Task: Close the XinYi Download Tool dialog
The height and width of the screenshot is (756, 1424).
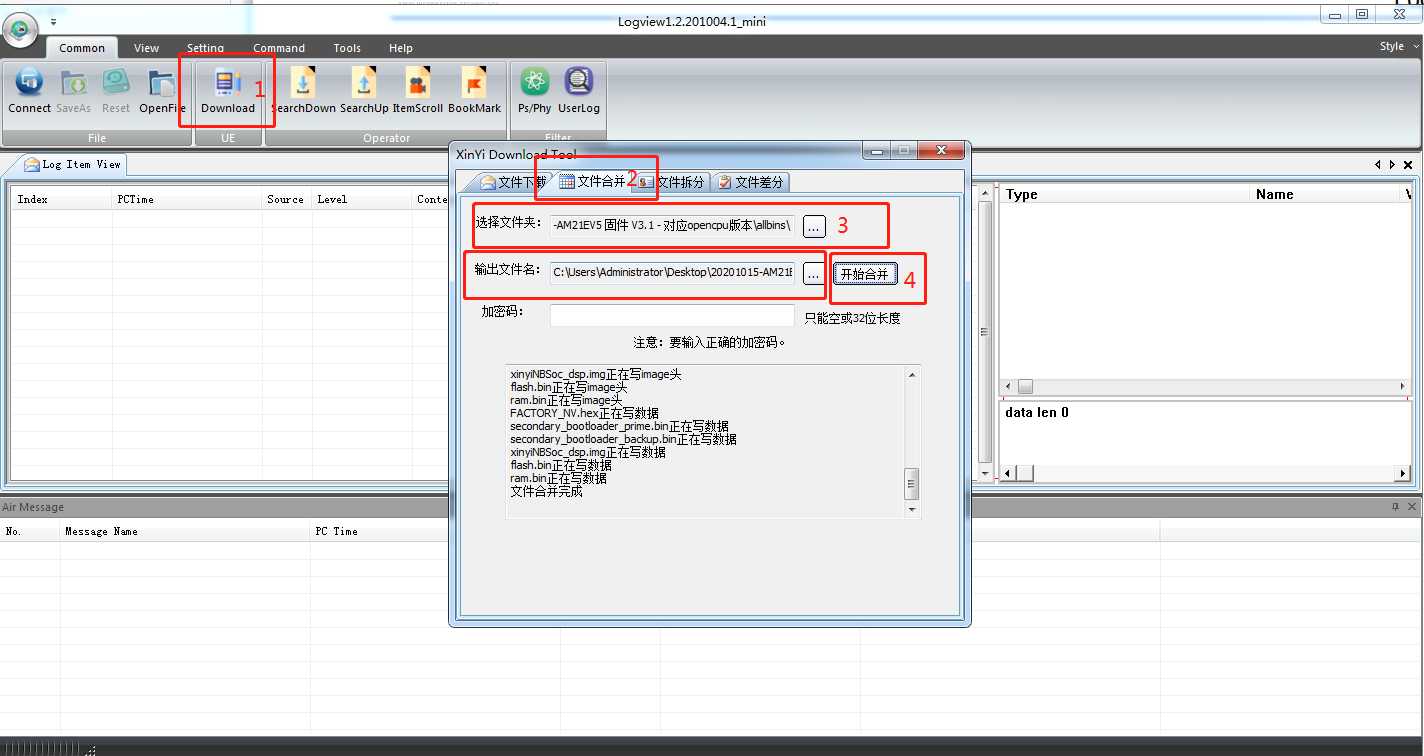Action: (x=941, y=151)
